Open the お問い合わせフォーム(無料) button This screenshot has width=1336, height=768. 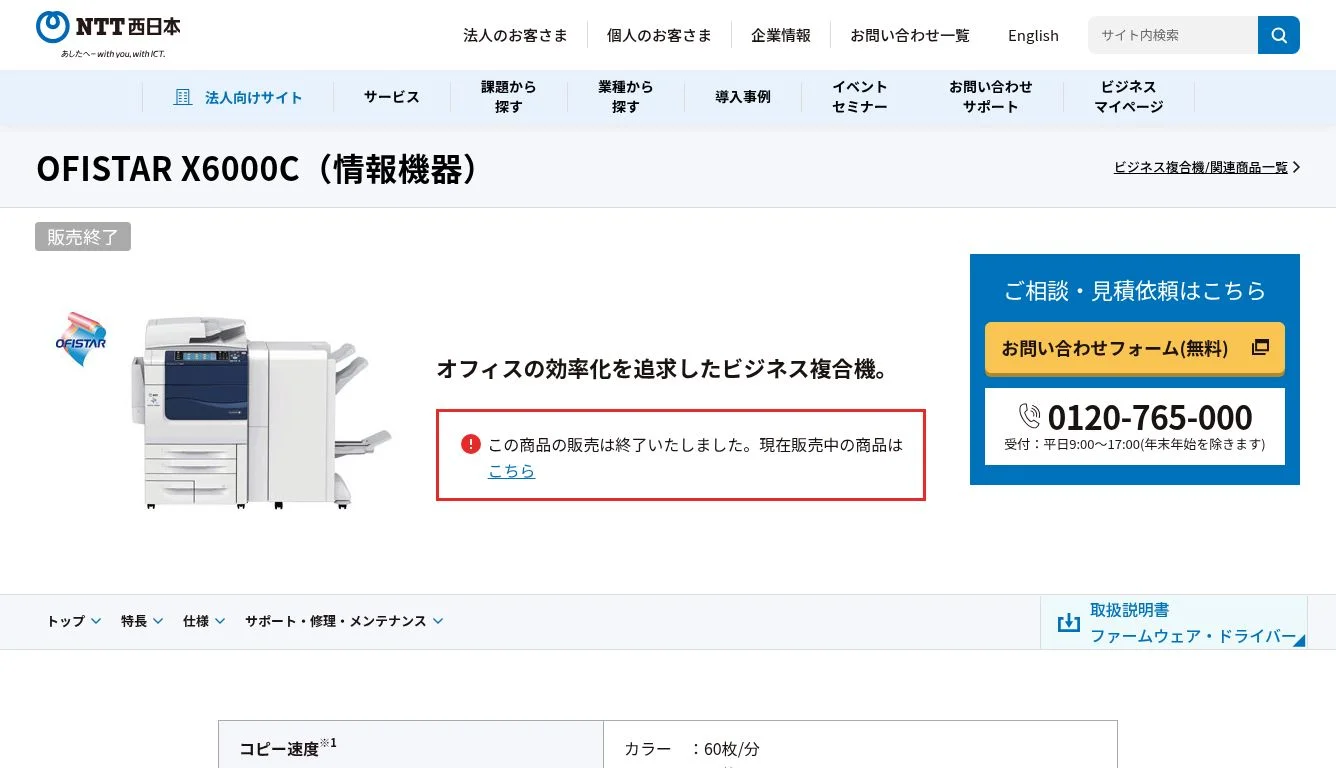coord(1134,348)
